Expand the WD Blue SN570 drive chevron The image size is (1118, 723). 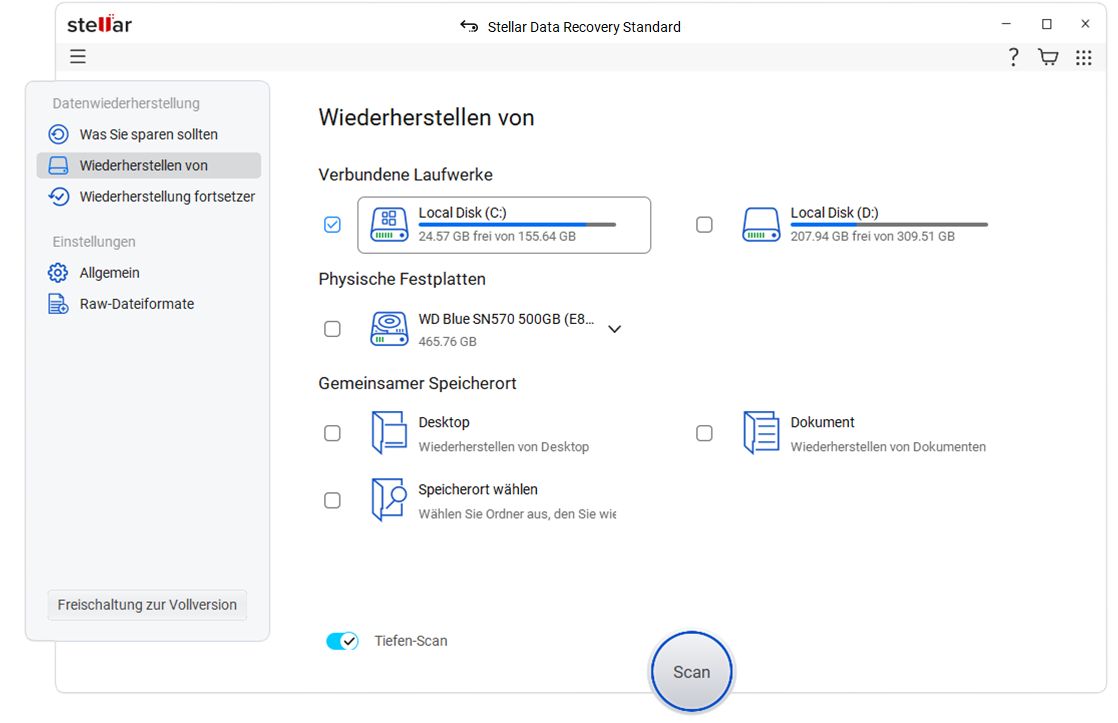tap(614, 328)
